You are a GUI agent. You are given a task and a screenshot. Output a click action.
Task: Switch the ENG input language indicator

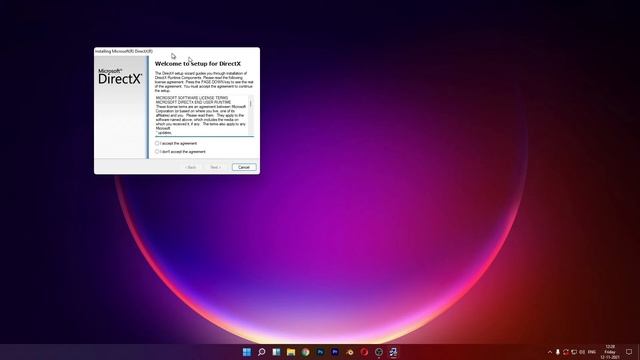(x=592, y=352)
